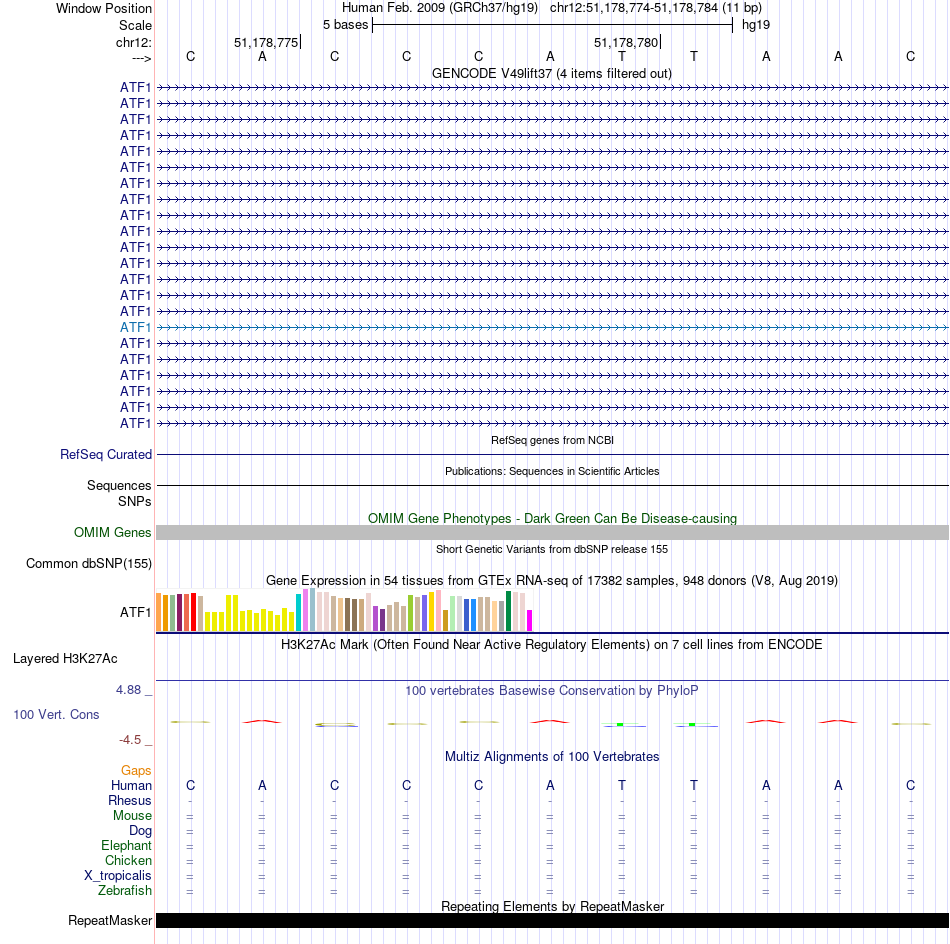Open the RefSeq genes from NCBI title
This screenshot has width=950, height=944.
coord(552,440)
